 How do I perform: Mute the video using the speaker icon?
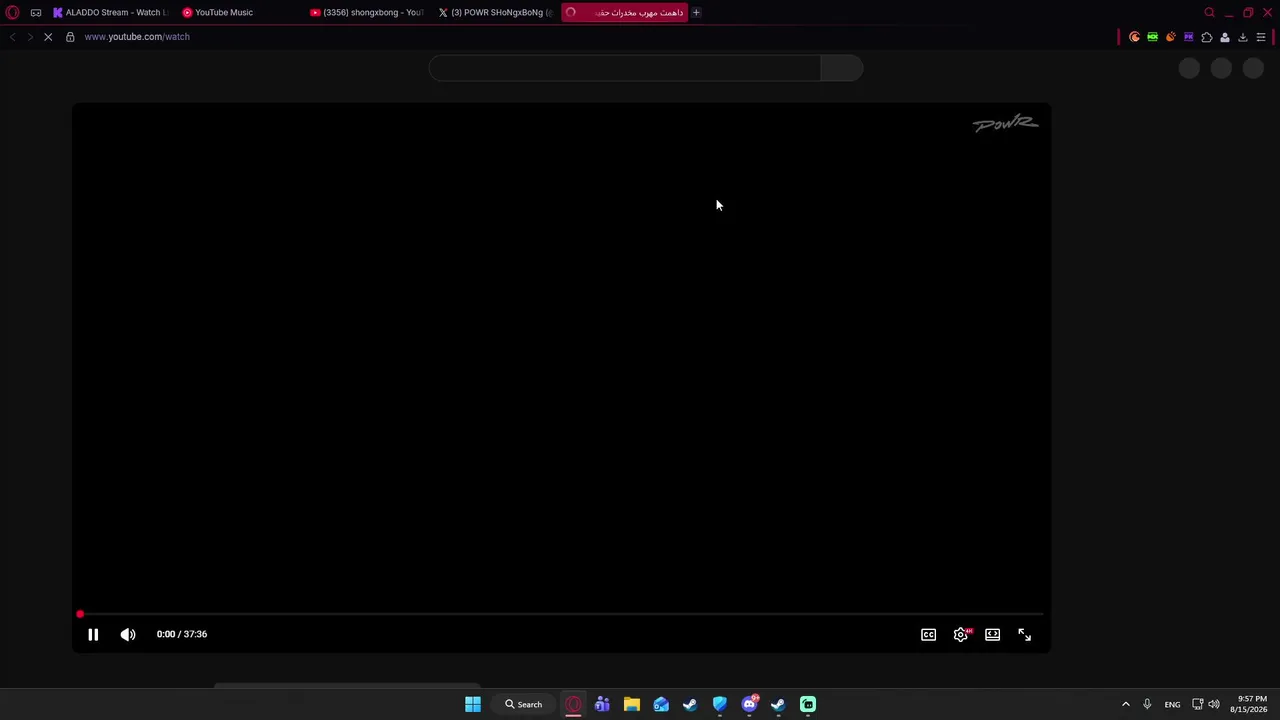click(128, 634)
